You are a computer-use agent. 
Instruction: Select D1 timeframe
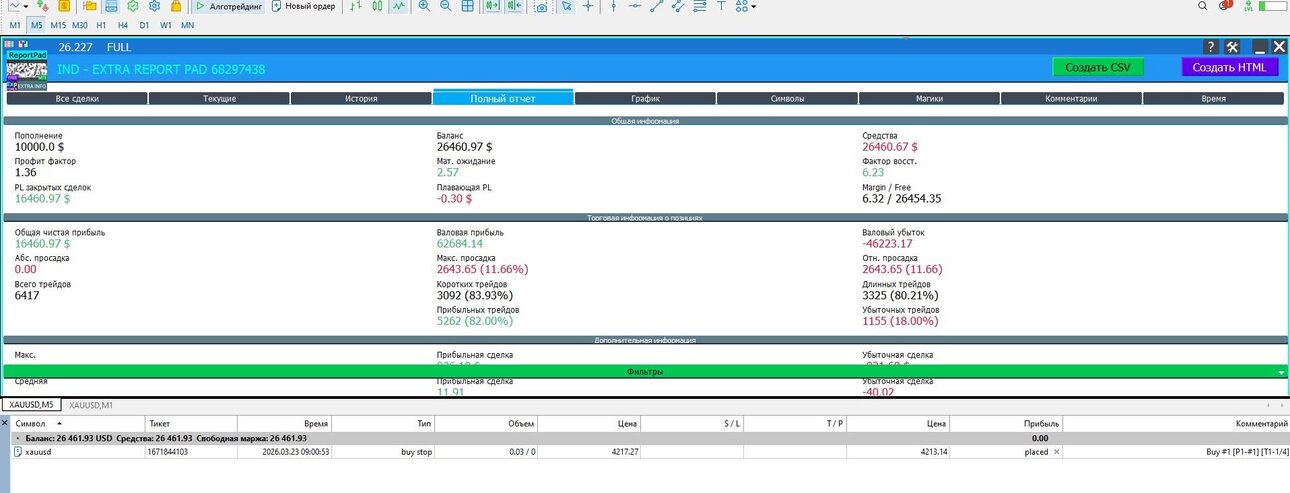[144, 25]
